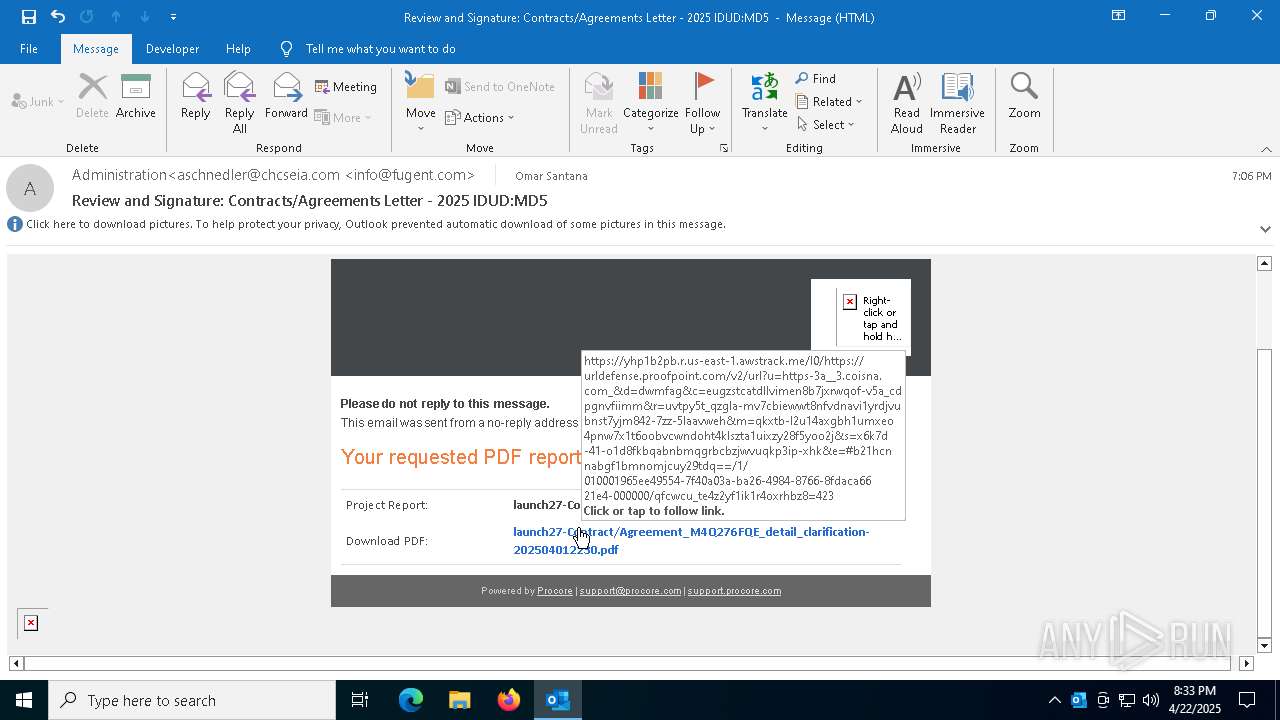Open the Related dropdown
Viewport: 1280px width, 720px height.
(x=829, y=101)
